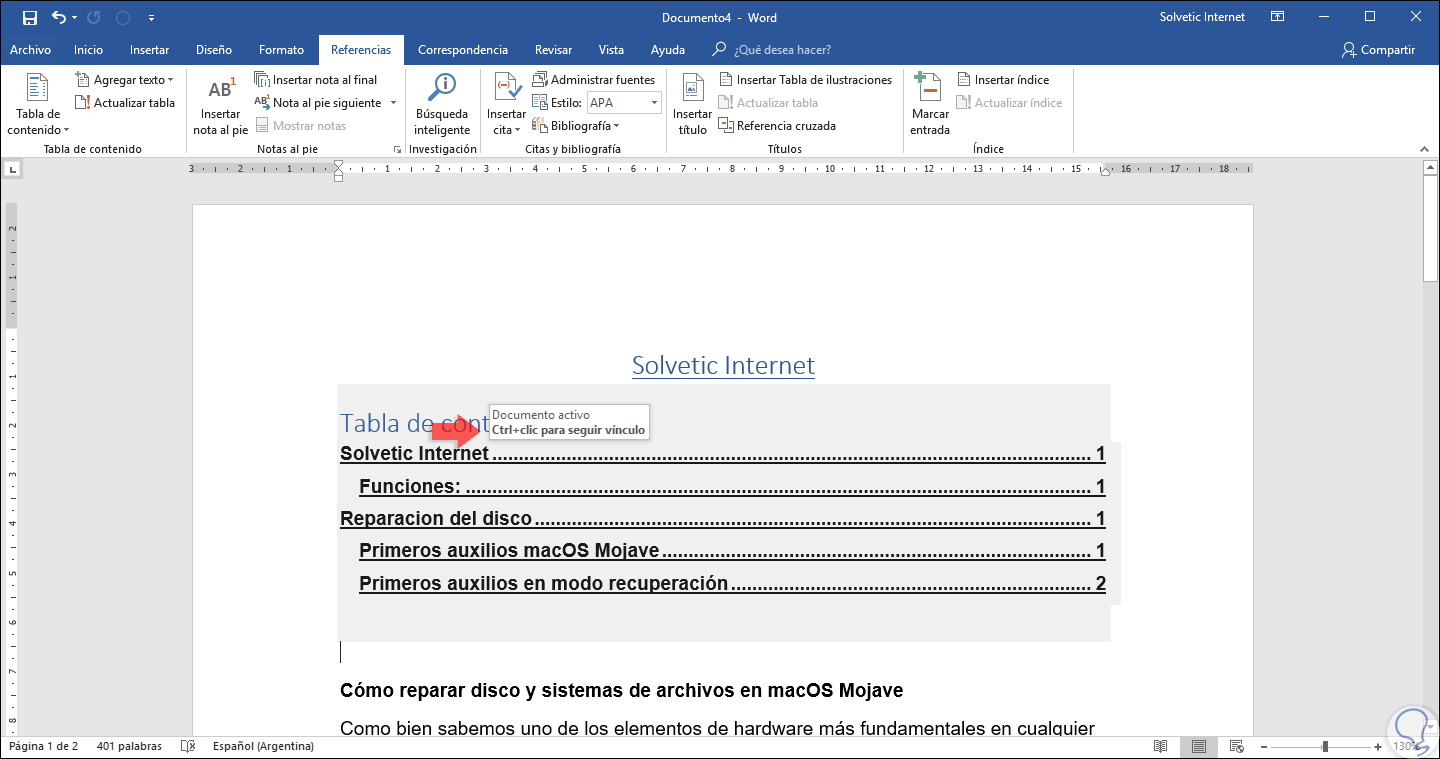Viewport: 1440px width, 759px height.
Task: Follow the Funciones: table of contents entry
Action: pyautogui.click(x=732, y=487)
